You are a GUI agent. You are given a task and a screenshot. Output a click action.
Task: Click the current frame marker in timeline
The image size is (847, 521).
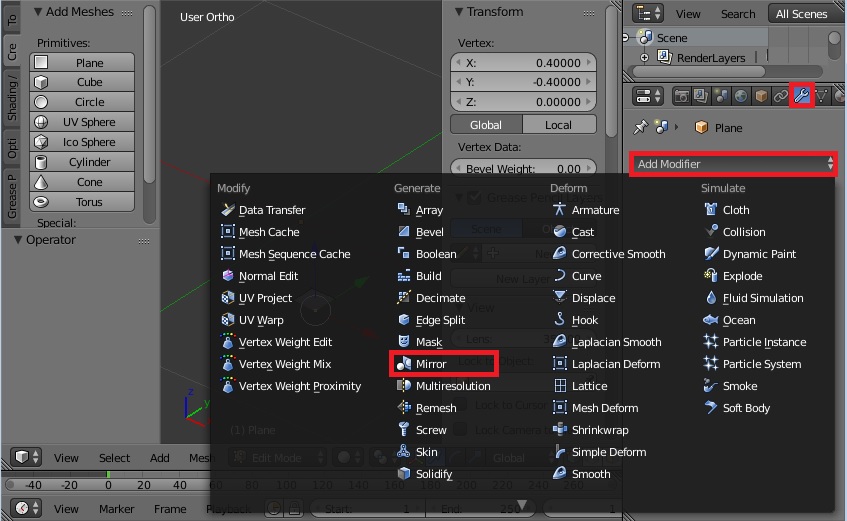(109, 476)
